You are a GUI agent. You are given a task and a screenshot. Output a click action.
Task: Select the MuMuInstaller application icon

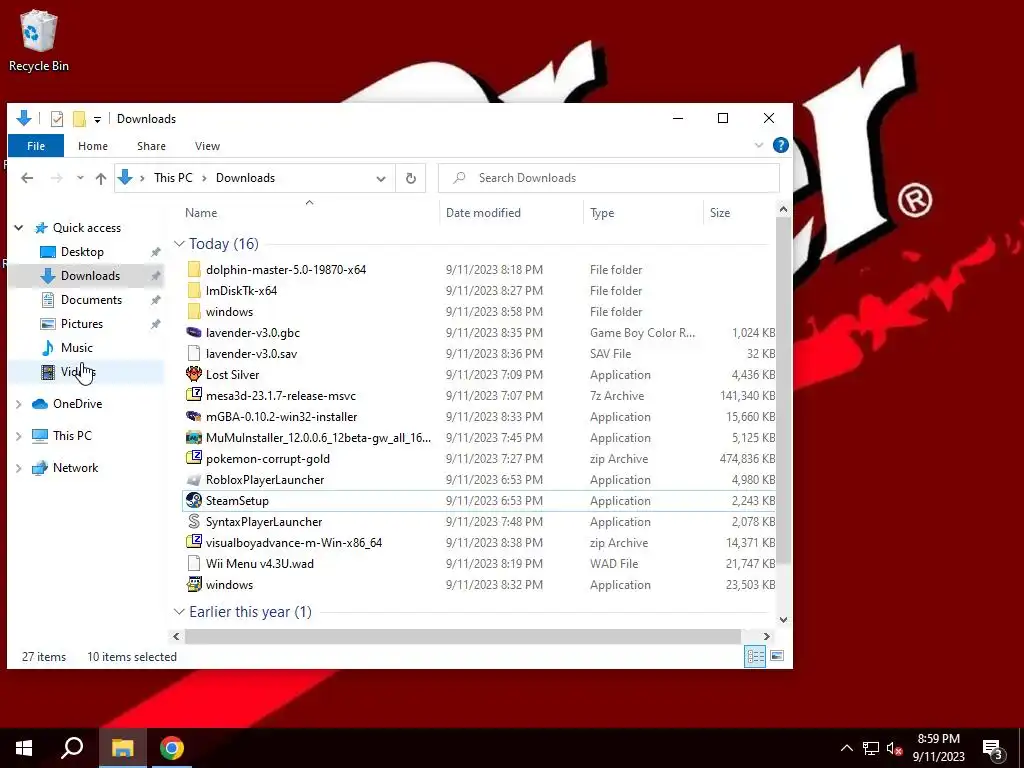tap(193, 438)
